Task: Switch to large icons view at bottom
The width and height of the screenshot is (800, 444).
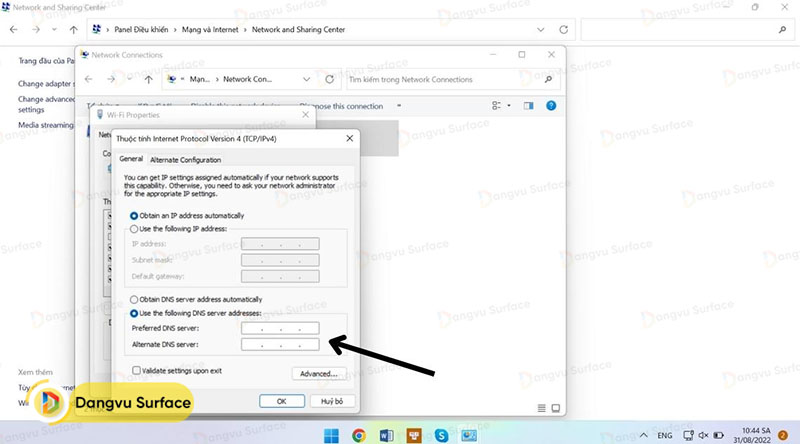Action: coord(556,408)
